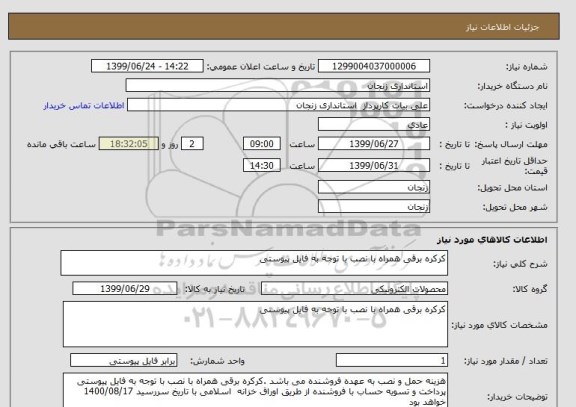Click the تاریخ و ساعت اعلان عمومی label
Viewport: 576px width, 407px height.
(x=261, y=67)
